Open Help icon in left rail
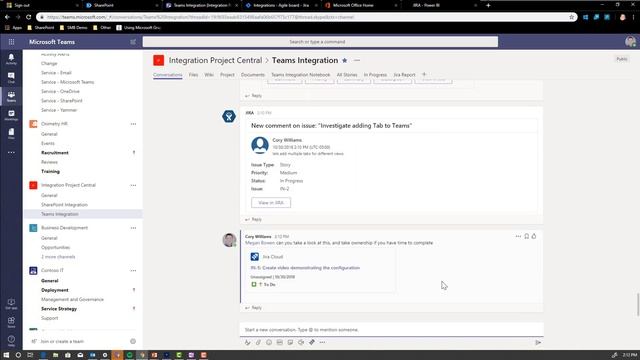640x360 pixels. point(11,340)
